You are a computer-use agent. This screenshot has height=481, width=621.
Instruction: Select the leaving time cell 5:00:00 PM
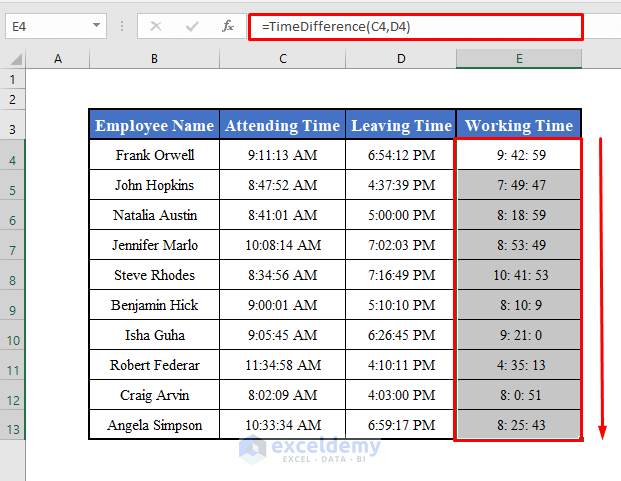[x=401, y=215]
